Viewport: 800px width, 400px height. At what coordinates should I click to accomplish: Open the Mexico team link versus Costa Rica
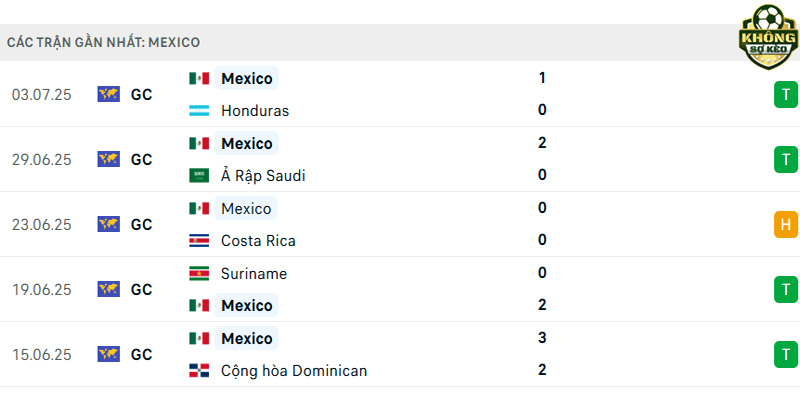[246, 208]
